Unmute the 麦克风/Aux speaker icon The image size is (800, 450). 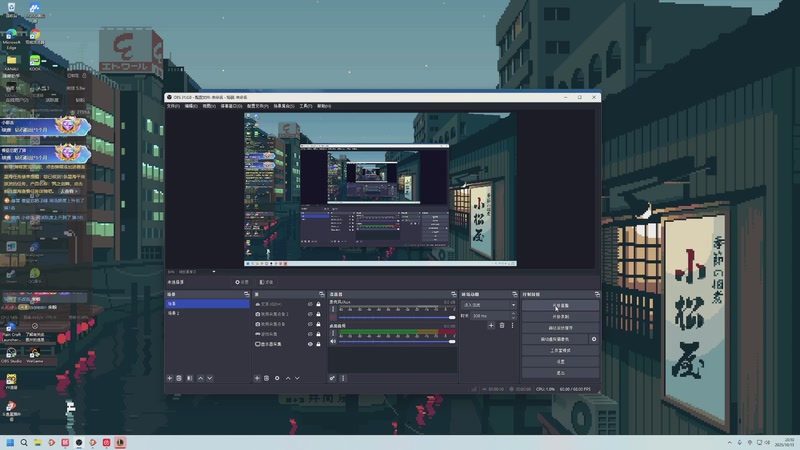[333, 317]
